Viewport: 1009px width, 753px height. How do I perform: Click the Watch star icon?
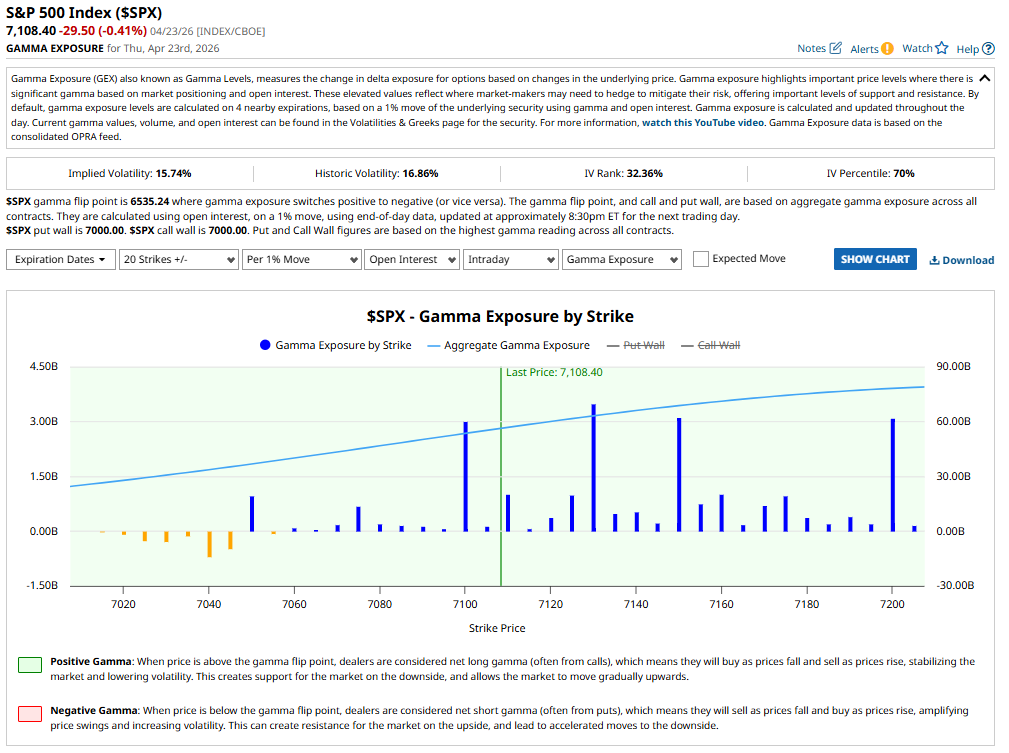941,48
